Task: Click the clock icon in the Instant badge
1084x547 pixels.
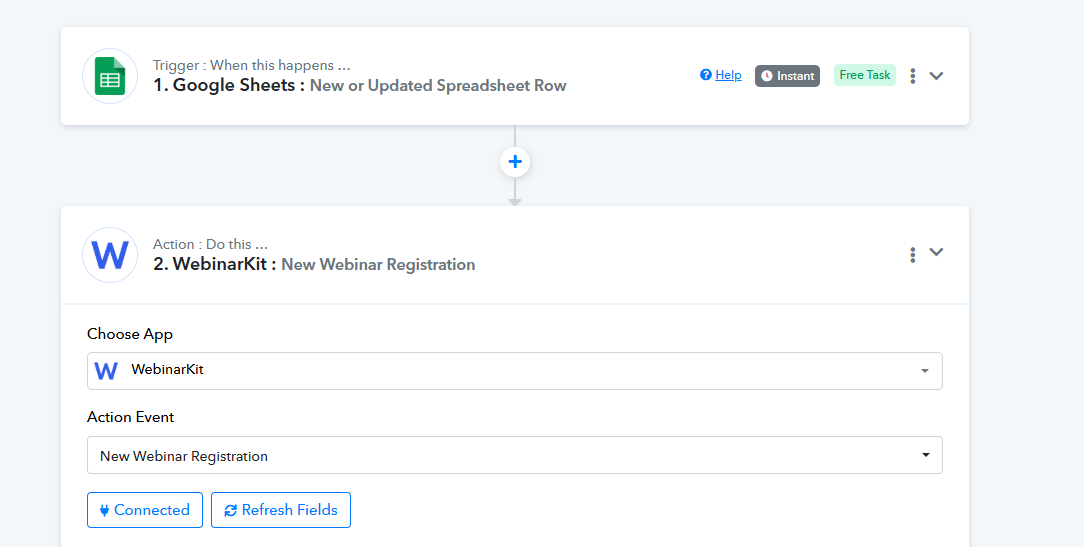Action: point(765,76)
